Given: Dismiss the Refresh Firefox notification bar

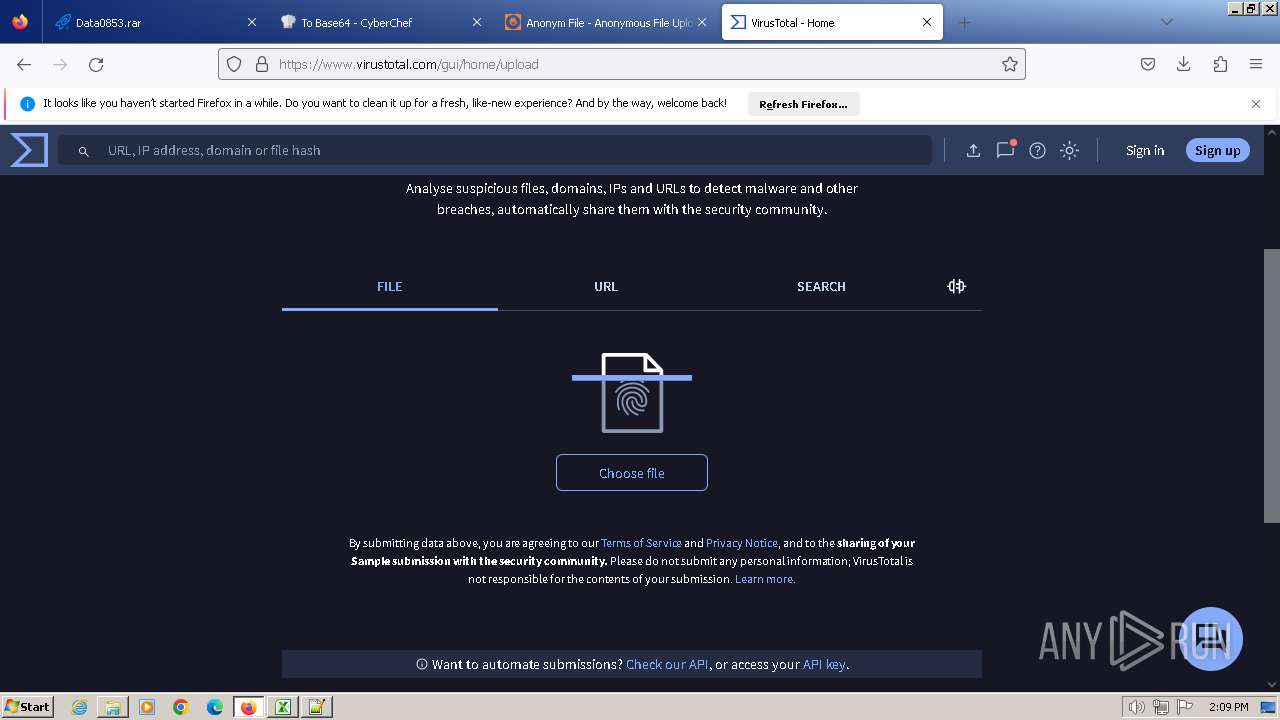Looking at the screenshot, I should point(1256,104).
